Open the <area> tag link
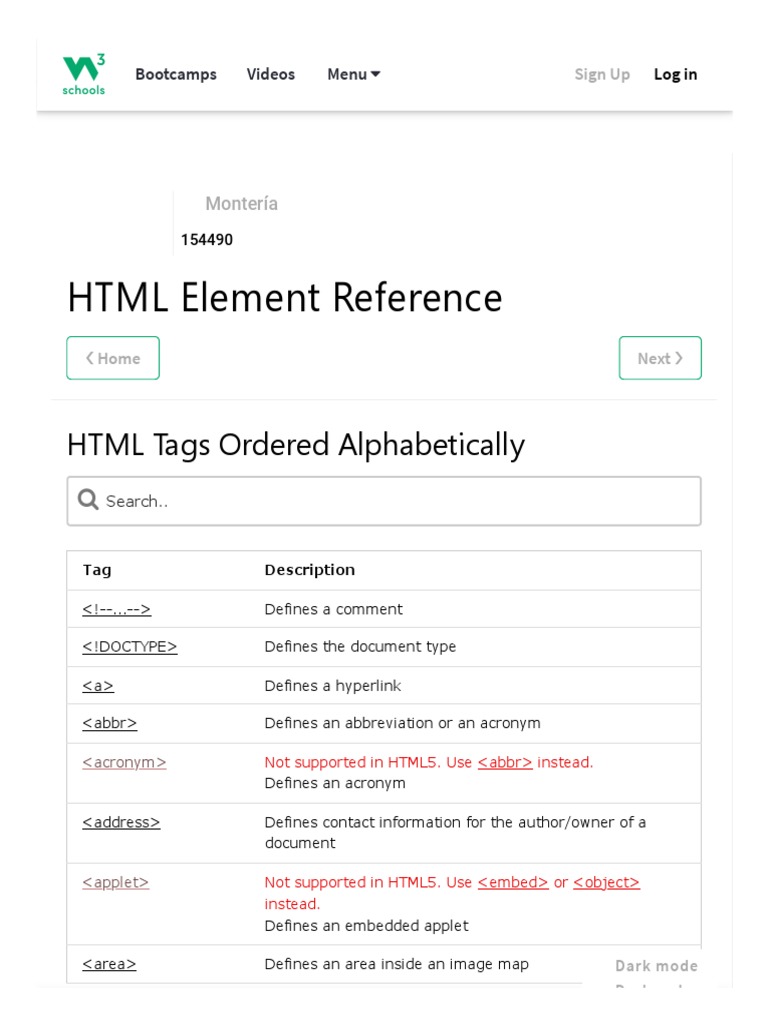Viewport: 768px width, 1024px height. (x=109, y=964)
